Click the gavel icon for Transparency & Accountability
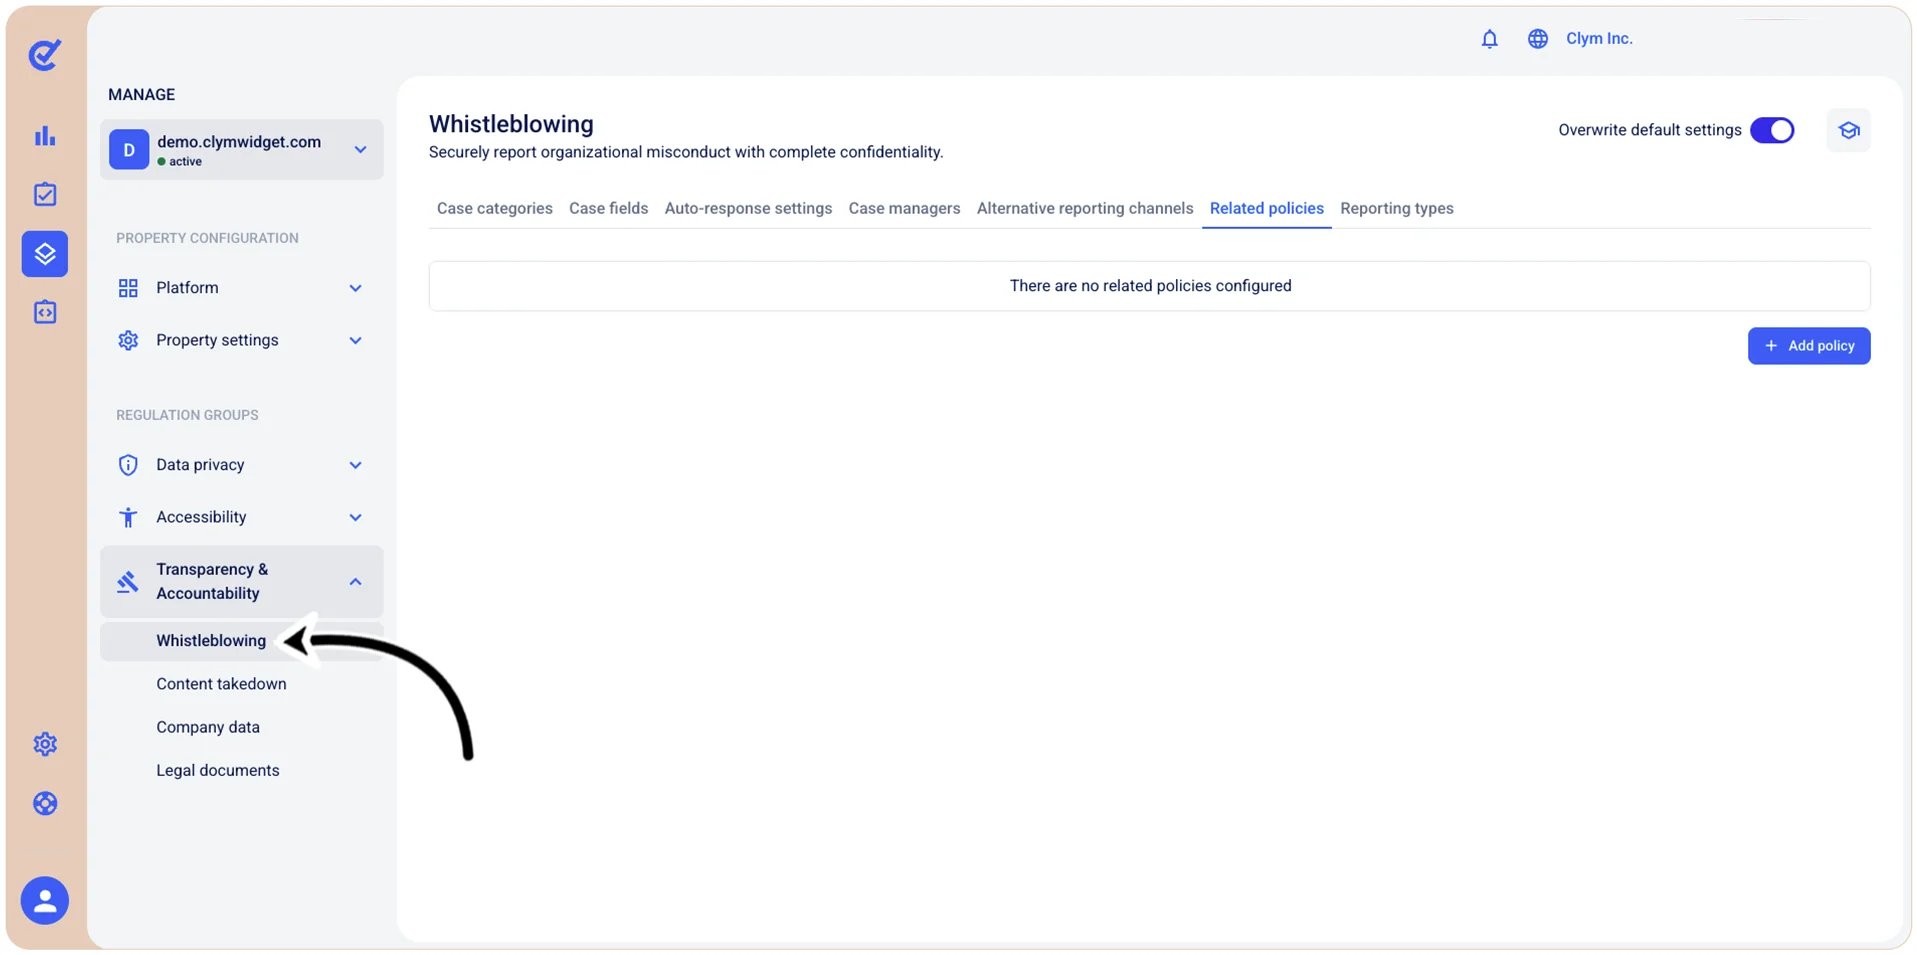 (x=128, y=581)
